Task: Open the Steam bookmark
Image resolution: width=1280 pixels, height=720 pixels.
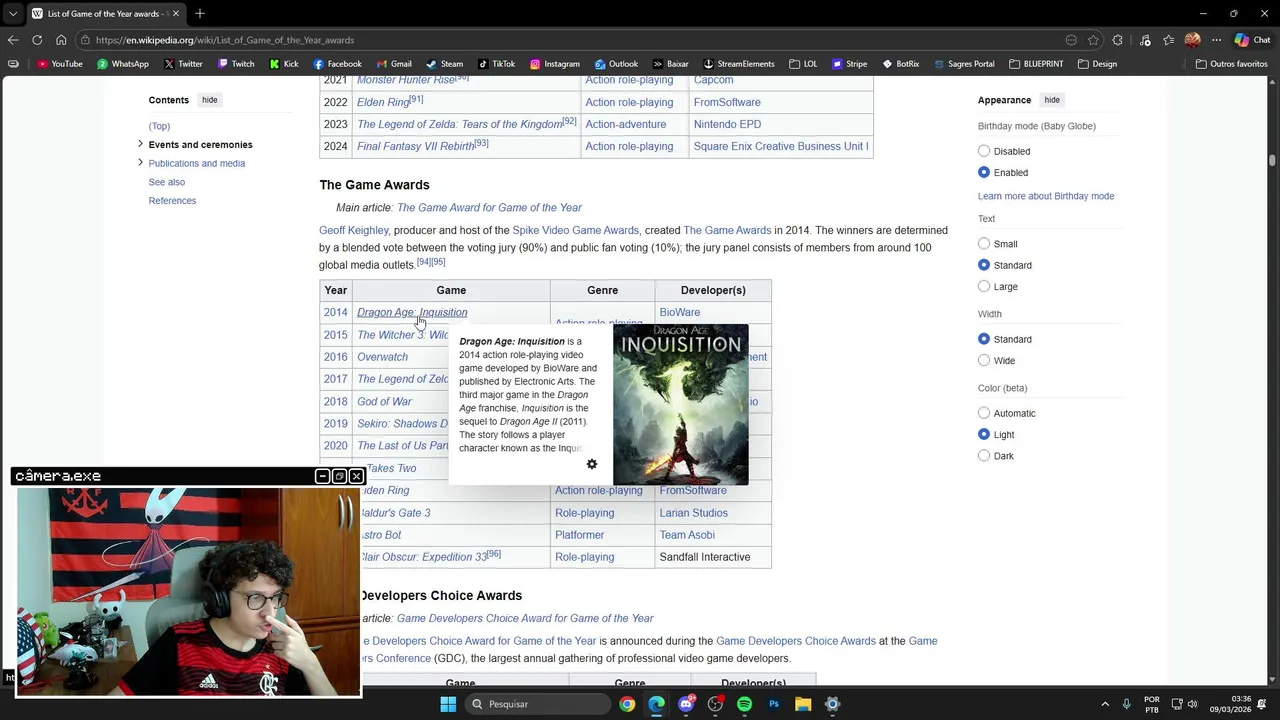Action: (x=444, y=64)
